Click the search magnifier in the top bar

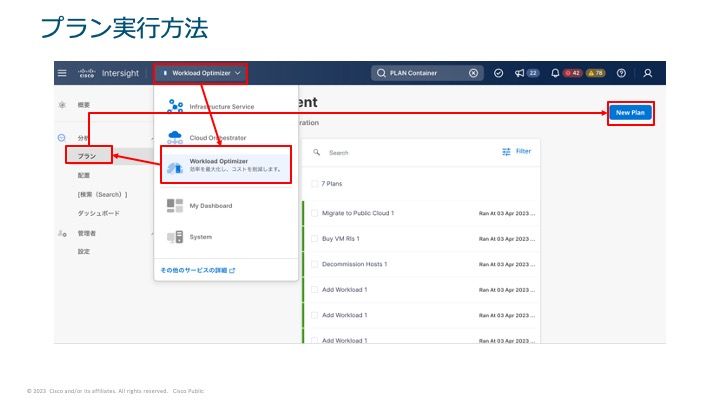(381, 73)
